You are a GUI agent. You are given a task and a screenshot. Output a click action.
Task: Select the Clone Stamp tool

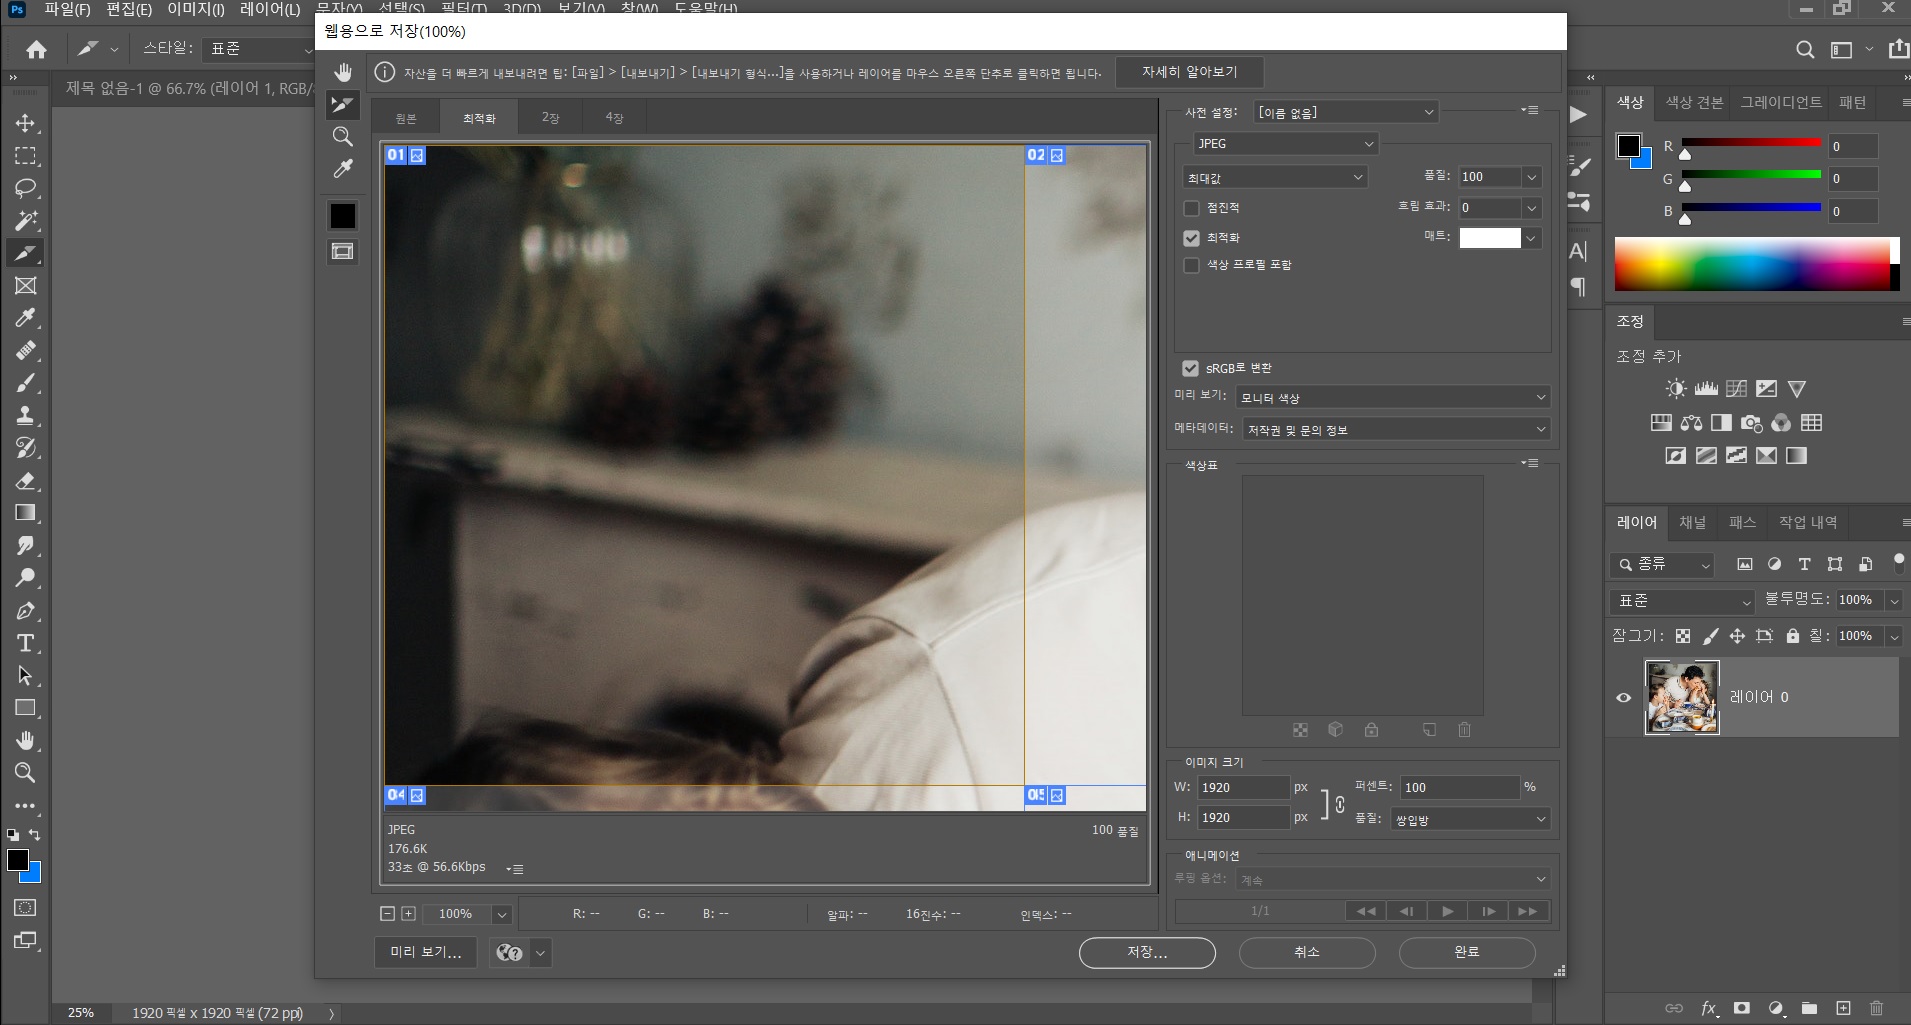pos(25,415)
